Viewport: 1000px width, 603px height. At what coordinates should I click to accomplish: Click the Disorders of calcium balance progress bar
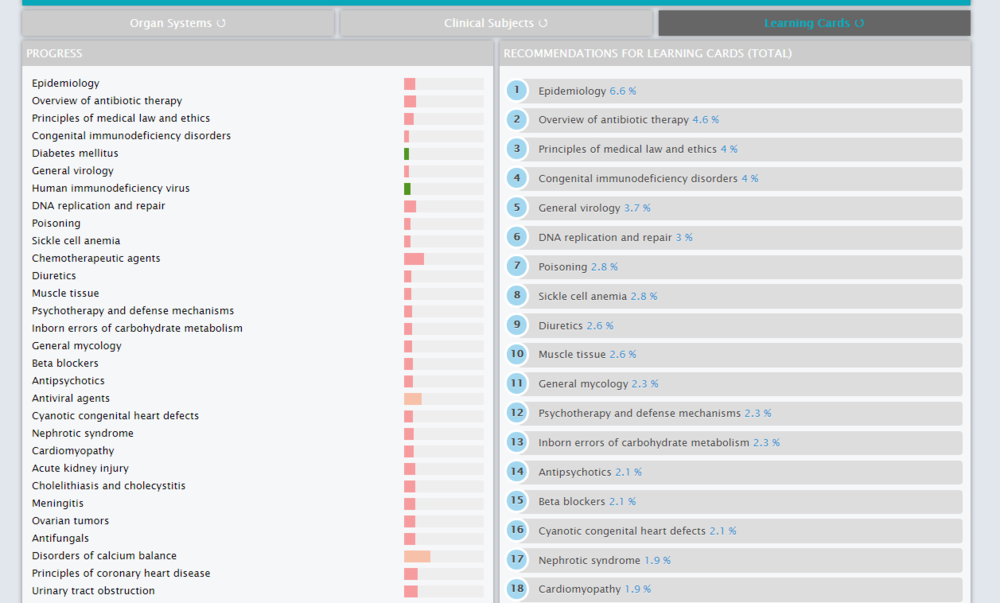tap(443, 556)
